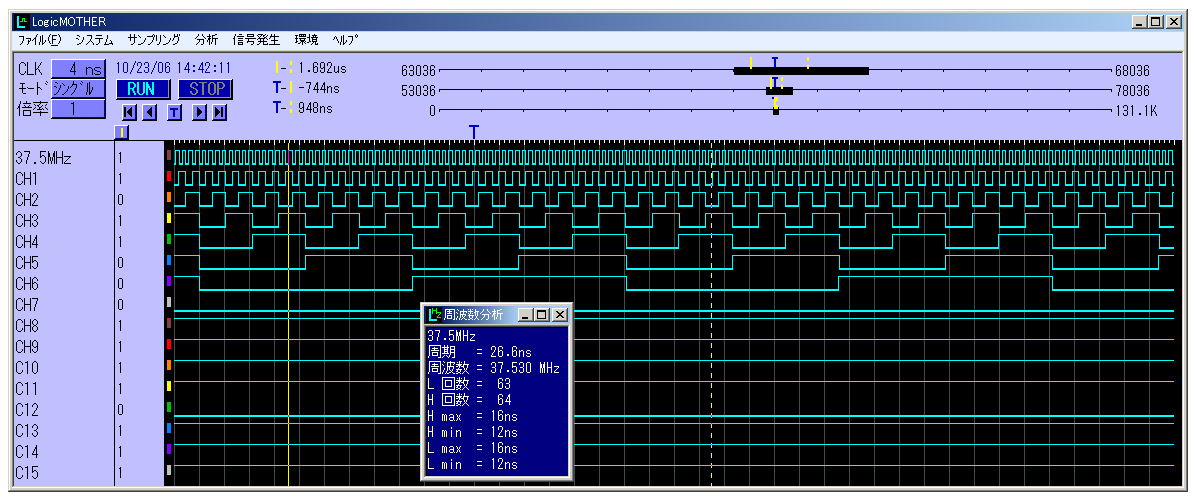This screenshot has height=503, width=1195.
Task: Click the yellow color marker for CH3
Action: (x=169, y=220)
